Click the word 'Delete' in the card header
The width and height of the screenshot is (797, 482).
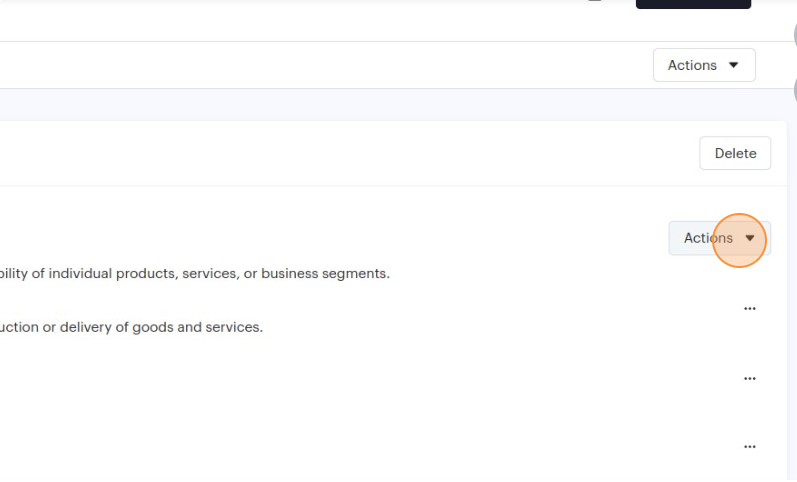coord(735,153)
